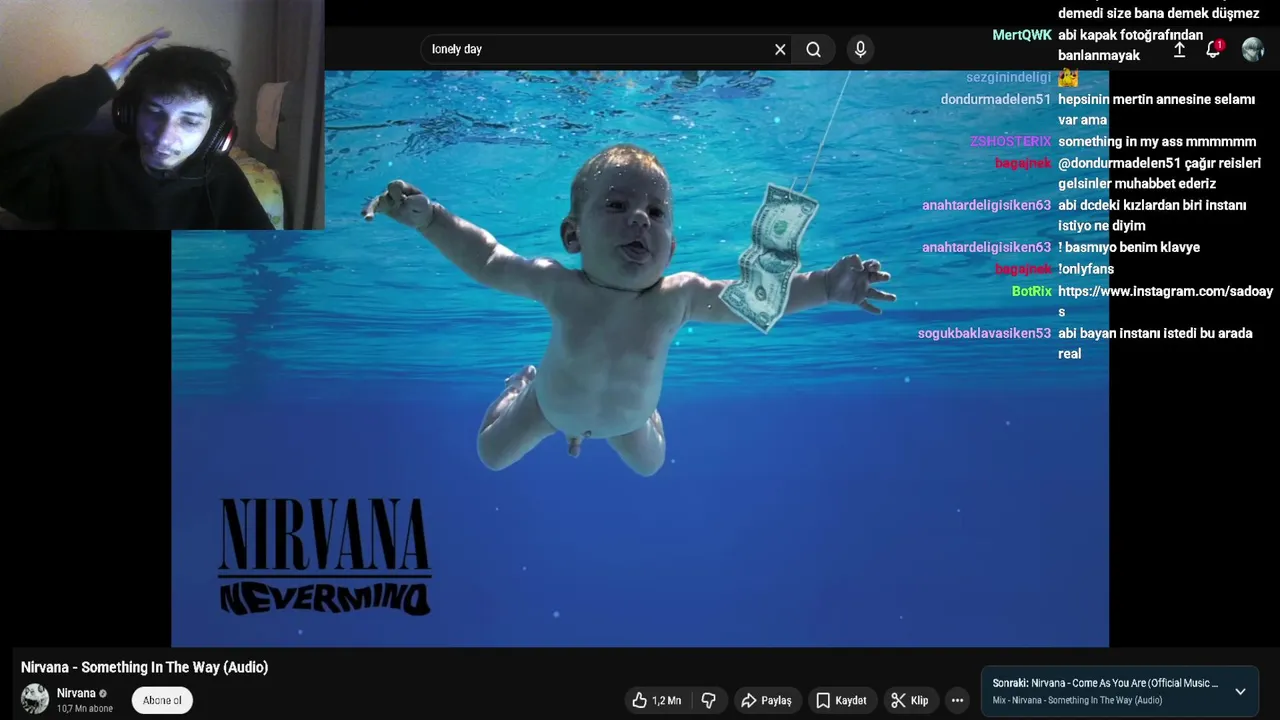Start voice search with the microphone icon

click(x=860, y=49)
